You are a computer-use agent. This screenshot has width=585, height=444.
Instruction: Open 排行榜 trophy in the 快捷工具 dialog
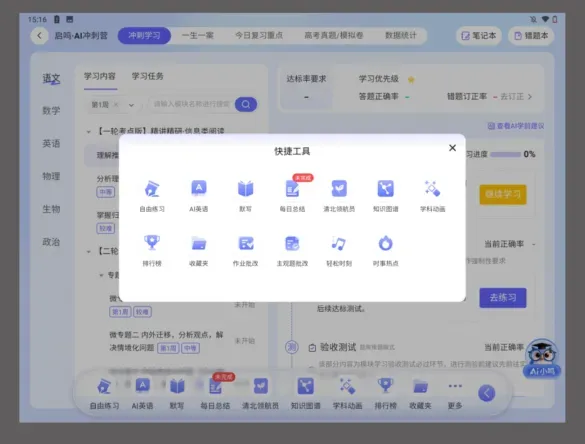[x=152, y=250]
